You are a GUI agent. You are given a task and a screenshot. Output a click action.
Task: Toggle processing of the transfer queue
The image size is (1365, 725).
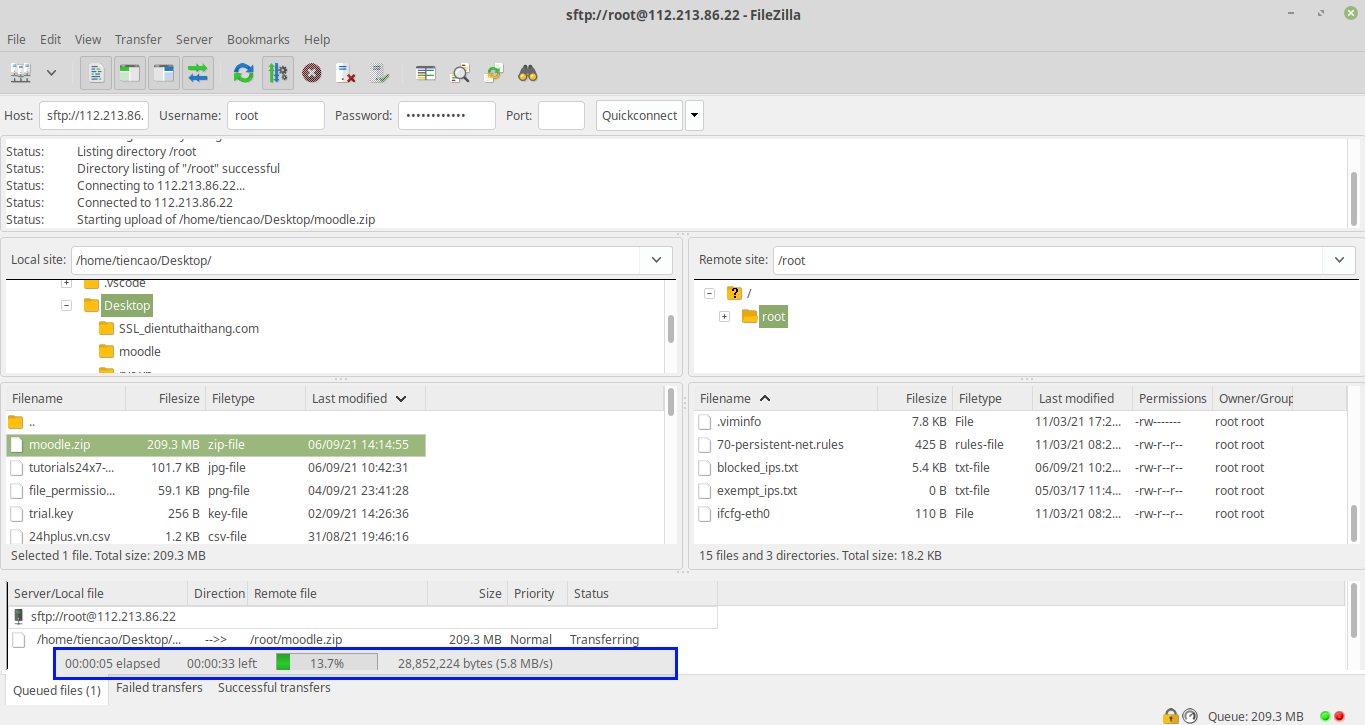[x=278, y=73]
